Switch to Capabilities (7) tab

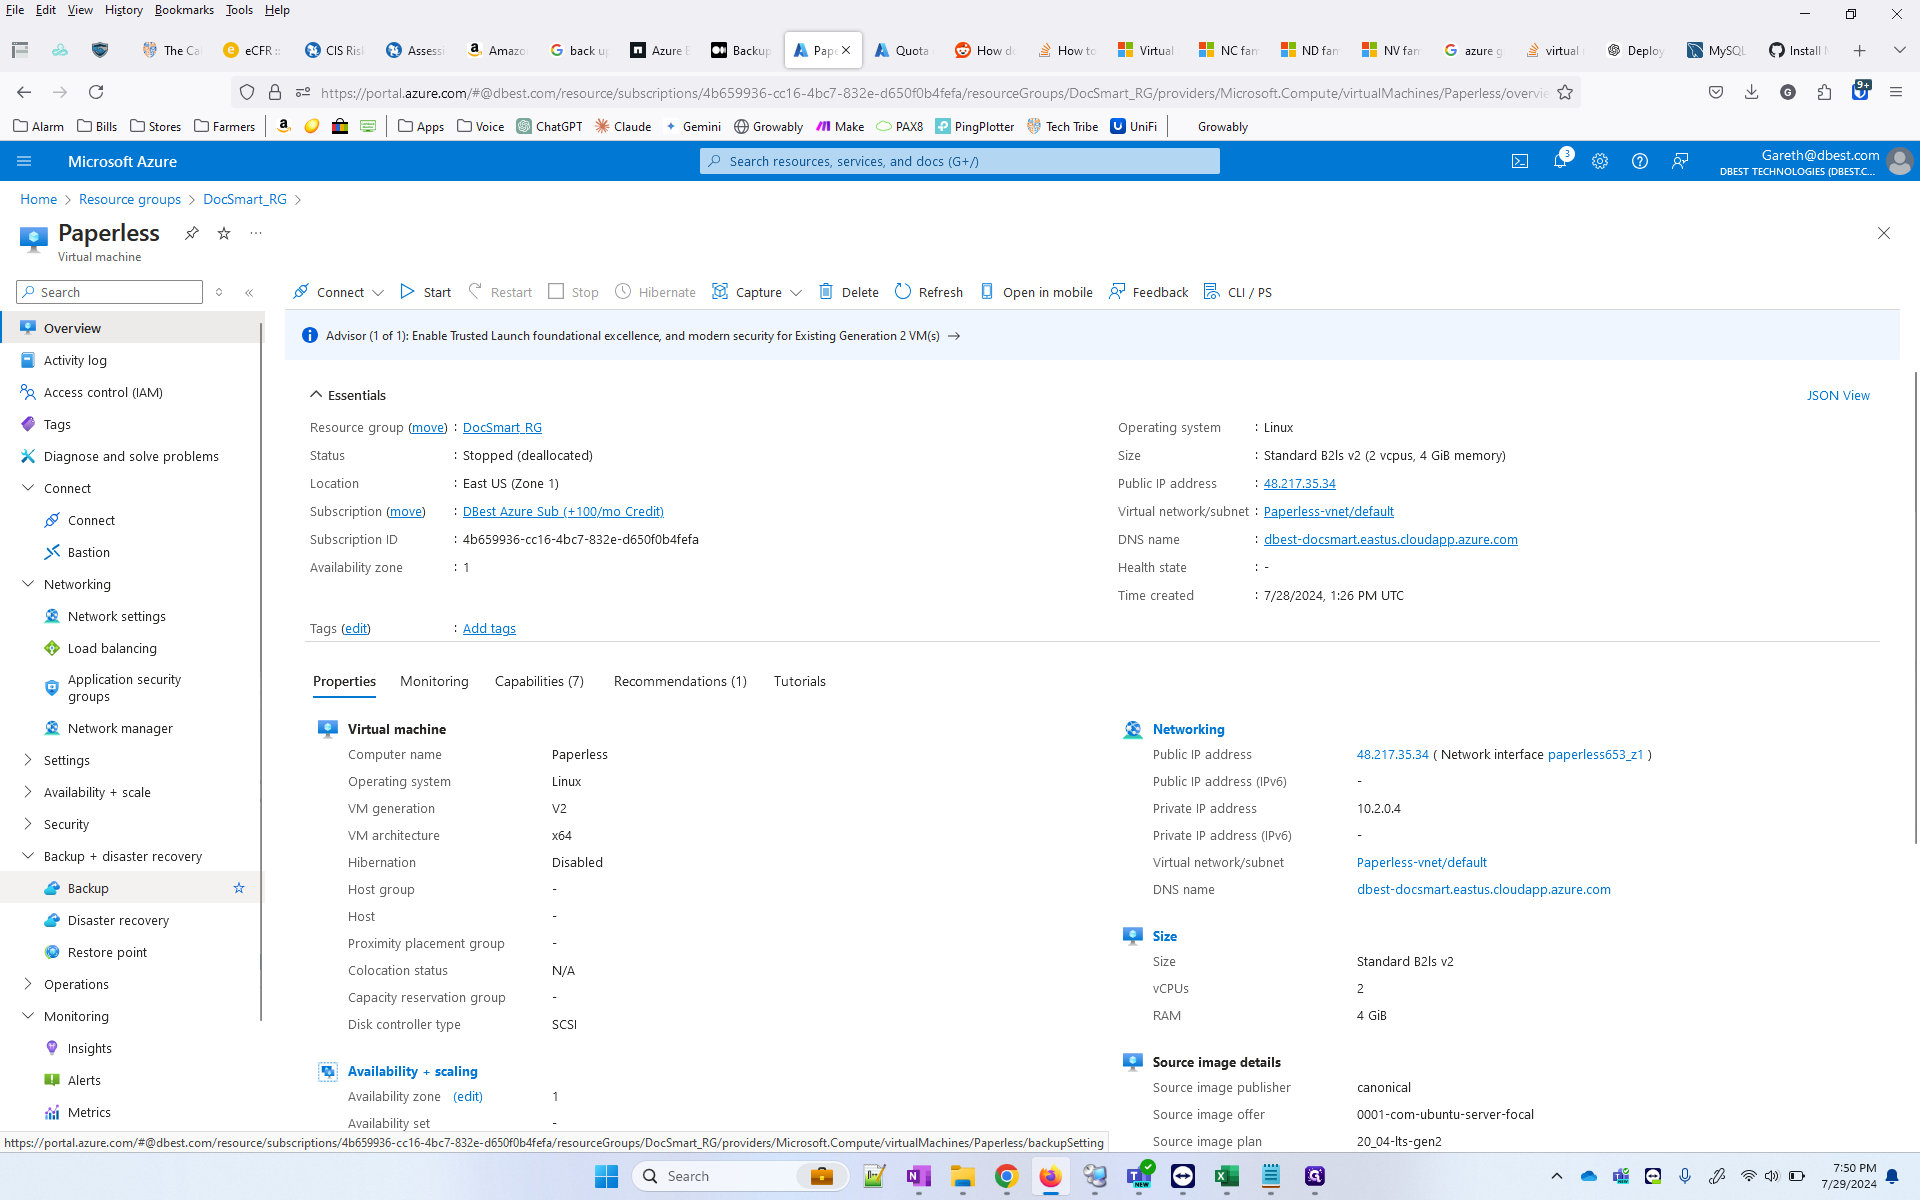tap(539, 681)
